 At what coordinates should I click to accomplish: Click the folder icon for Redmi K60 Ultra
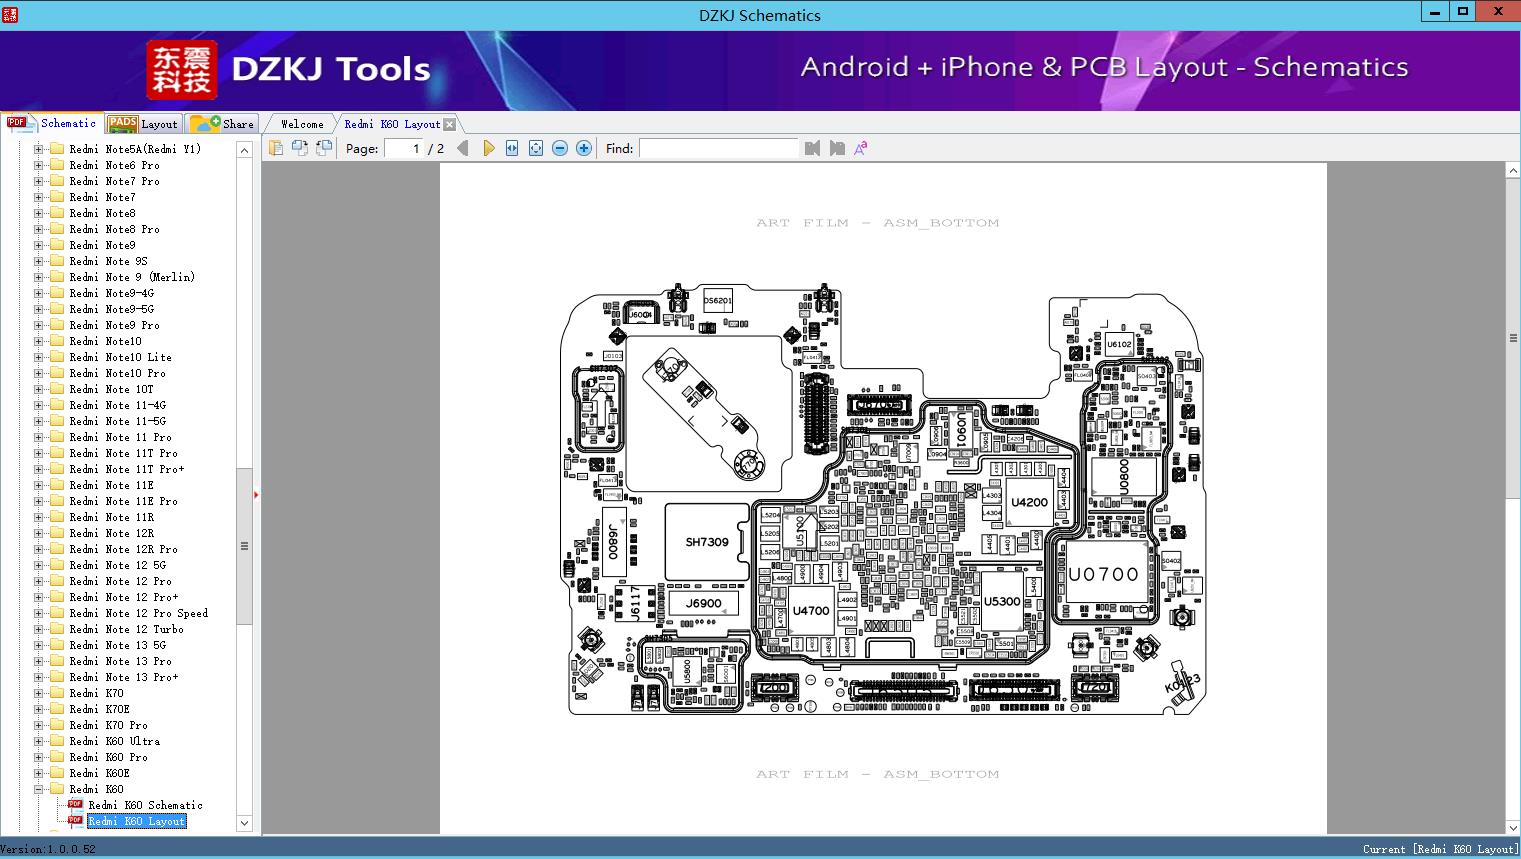point(57,741)
